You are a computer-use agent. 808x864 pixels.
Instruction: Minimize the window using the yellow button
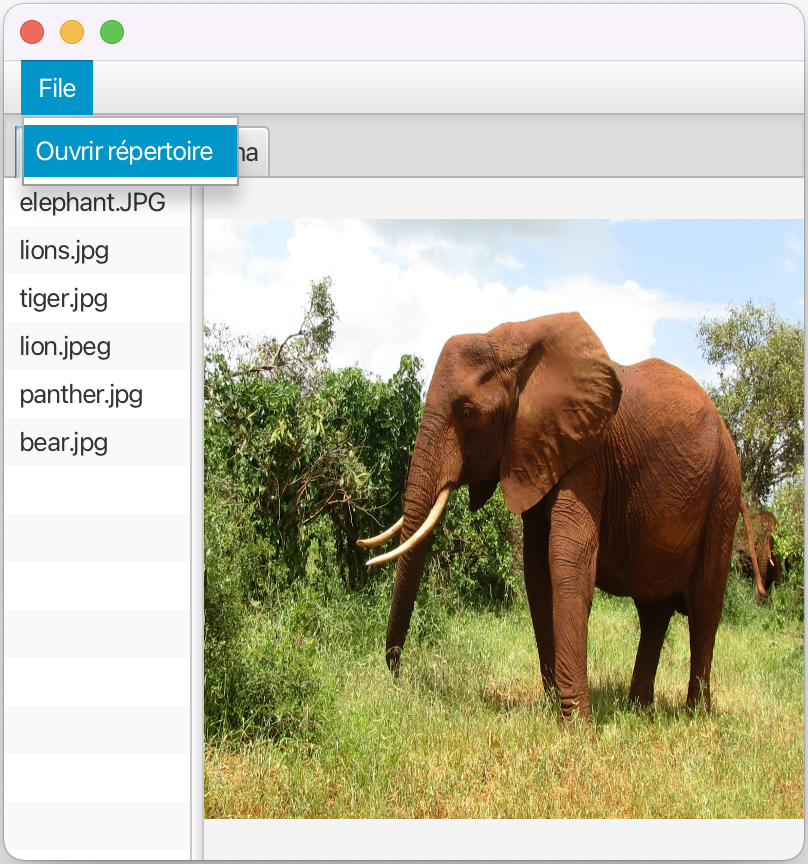pos(72,32)
